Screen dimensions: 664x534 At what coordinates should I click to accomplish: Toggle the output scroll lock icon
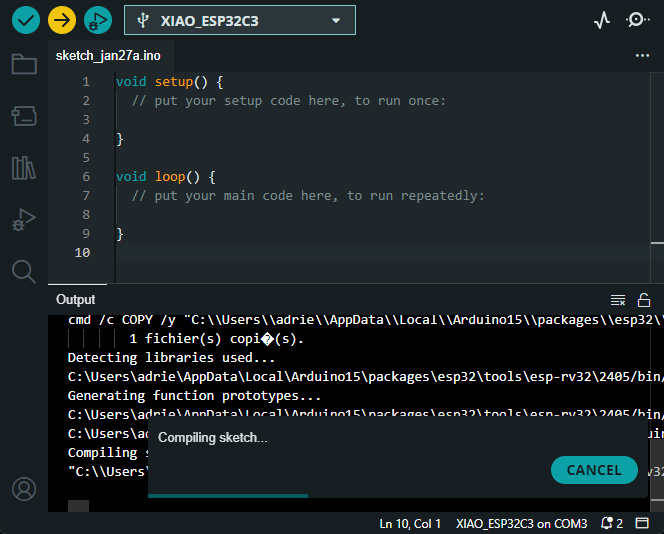pyautogui.click(x=644, y=300)
